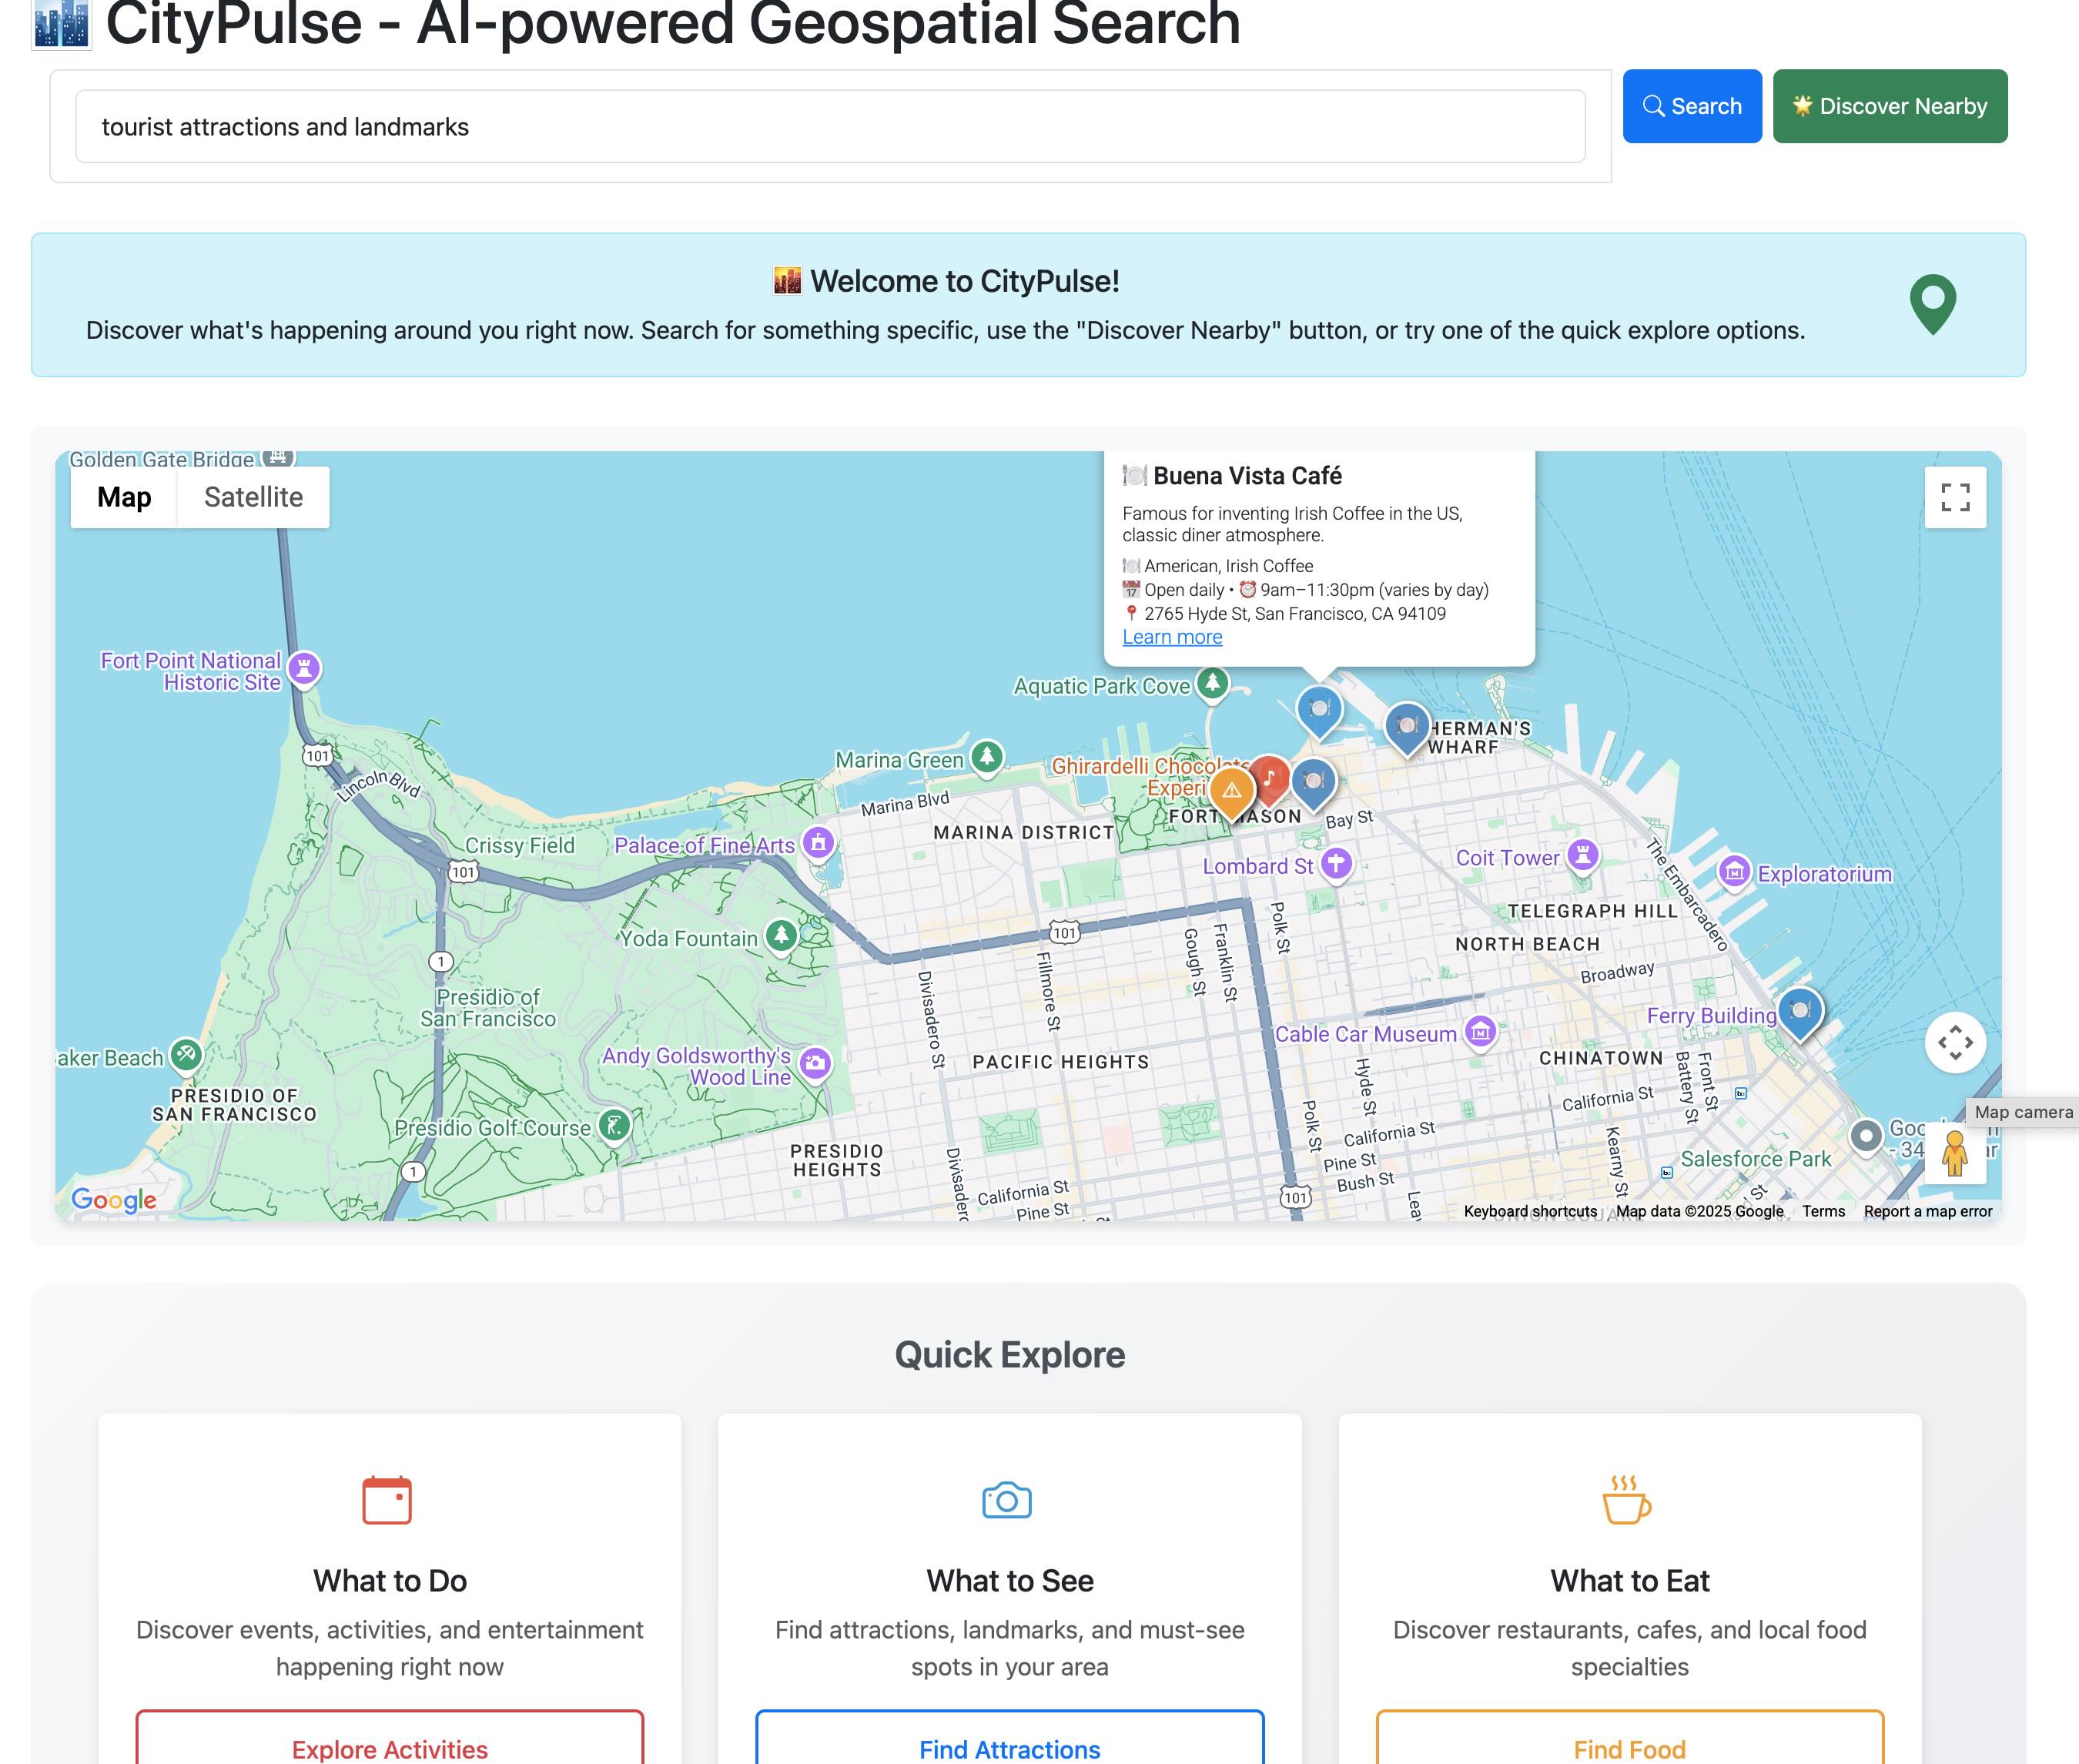Open the Learn more link
This screenshot has height=1764, width=2079.
click(1171, 637)
